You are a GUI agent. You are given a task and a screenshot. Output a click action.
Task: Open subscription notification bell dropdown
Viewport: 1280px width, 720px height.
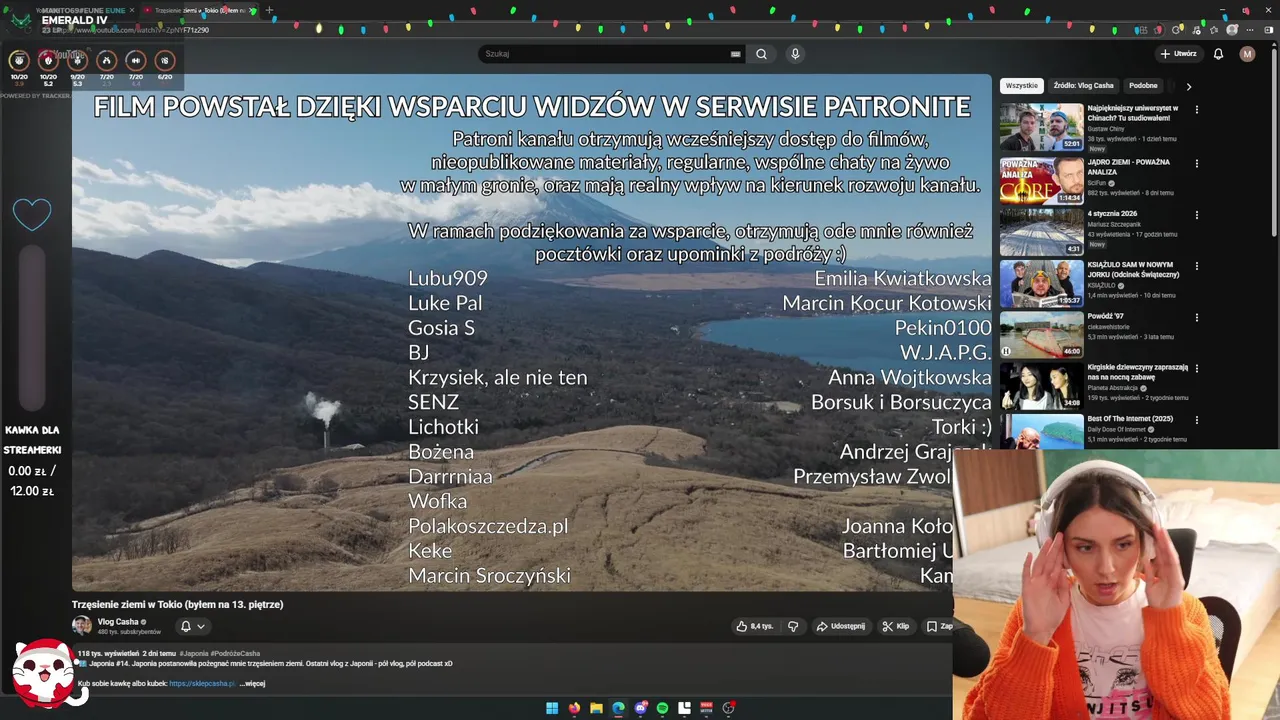(x=192, y=626)
